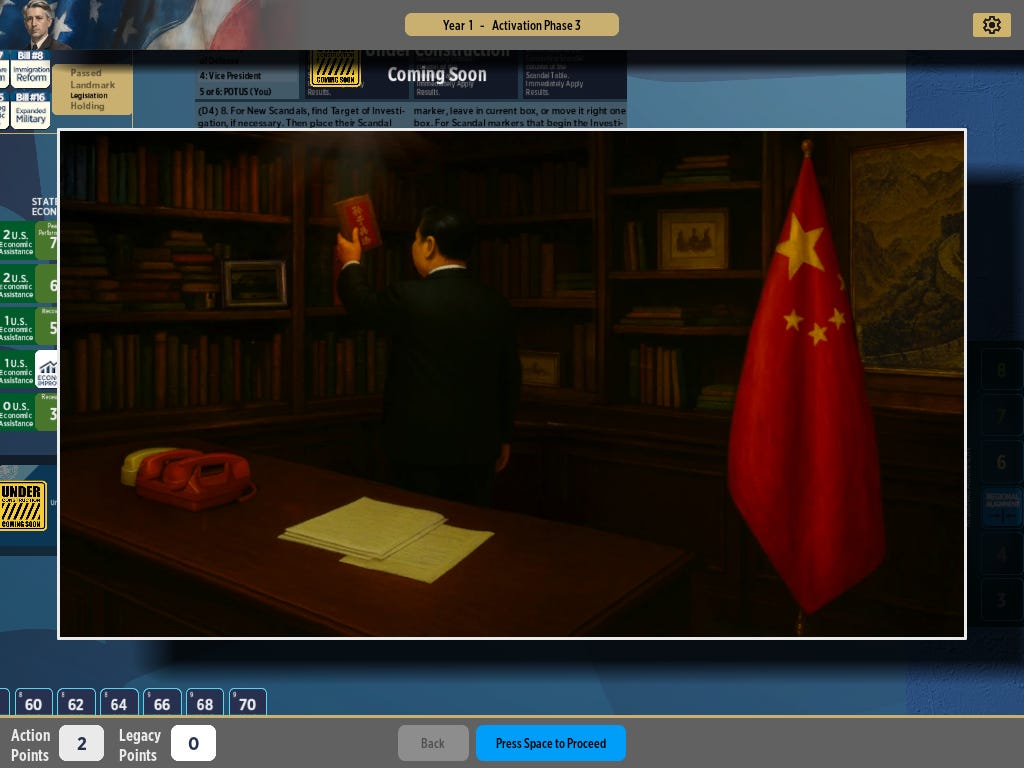Click the Under Construction icon on left
The image size is (1024, 768).
[23, 505]
